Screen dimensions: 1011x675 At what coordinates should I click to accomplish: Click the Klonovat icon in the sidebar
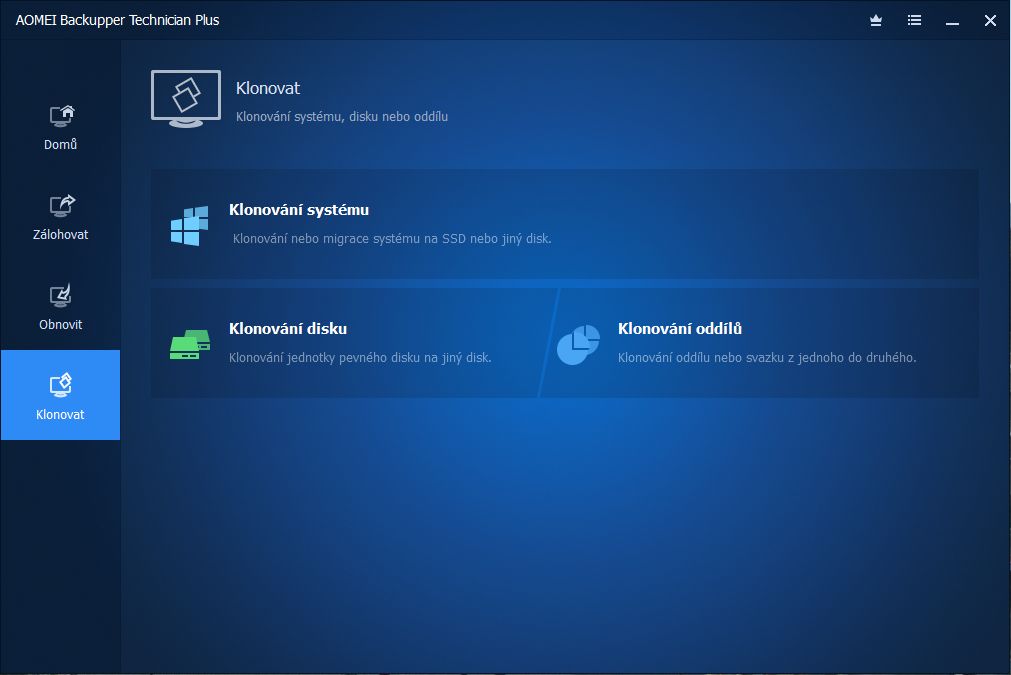61,385
